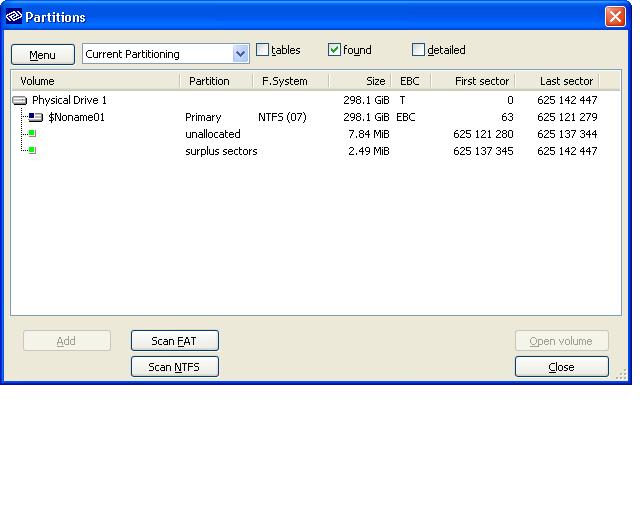
Task: Click last sector value 625 137 344
Action: pos(567,134)
